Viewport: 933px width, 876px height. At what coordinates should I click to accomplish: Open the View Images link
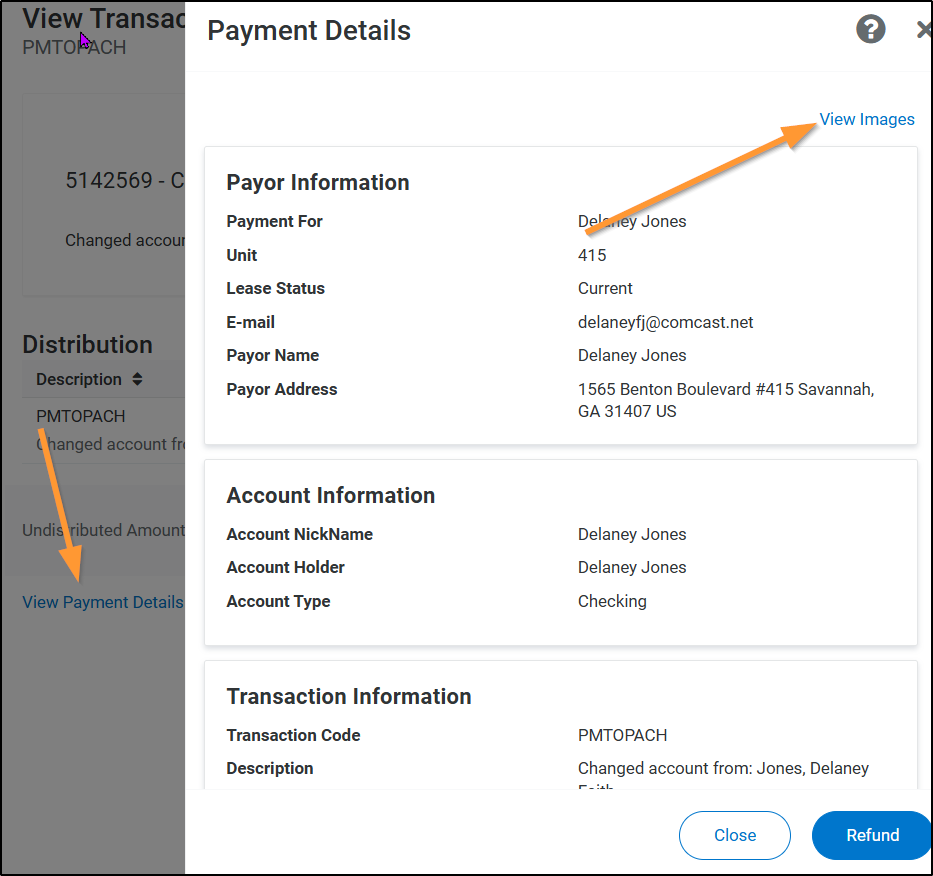tap(866, 120)
